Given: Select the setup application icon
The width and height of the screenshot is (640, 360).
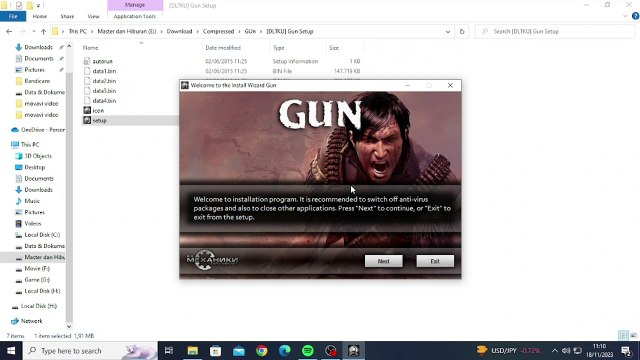Looking at the screenshot, I should click(x=87, y=120).
